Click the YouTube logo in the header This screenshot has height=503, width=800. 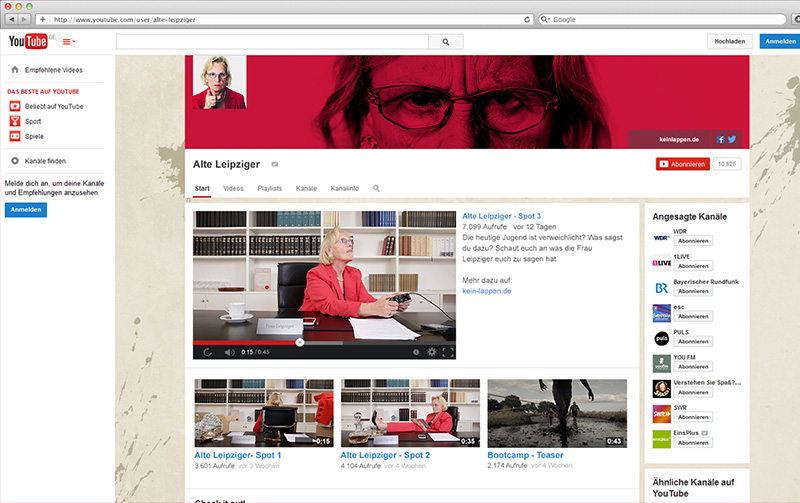click(x=27, y=41)
